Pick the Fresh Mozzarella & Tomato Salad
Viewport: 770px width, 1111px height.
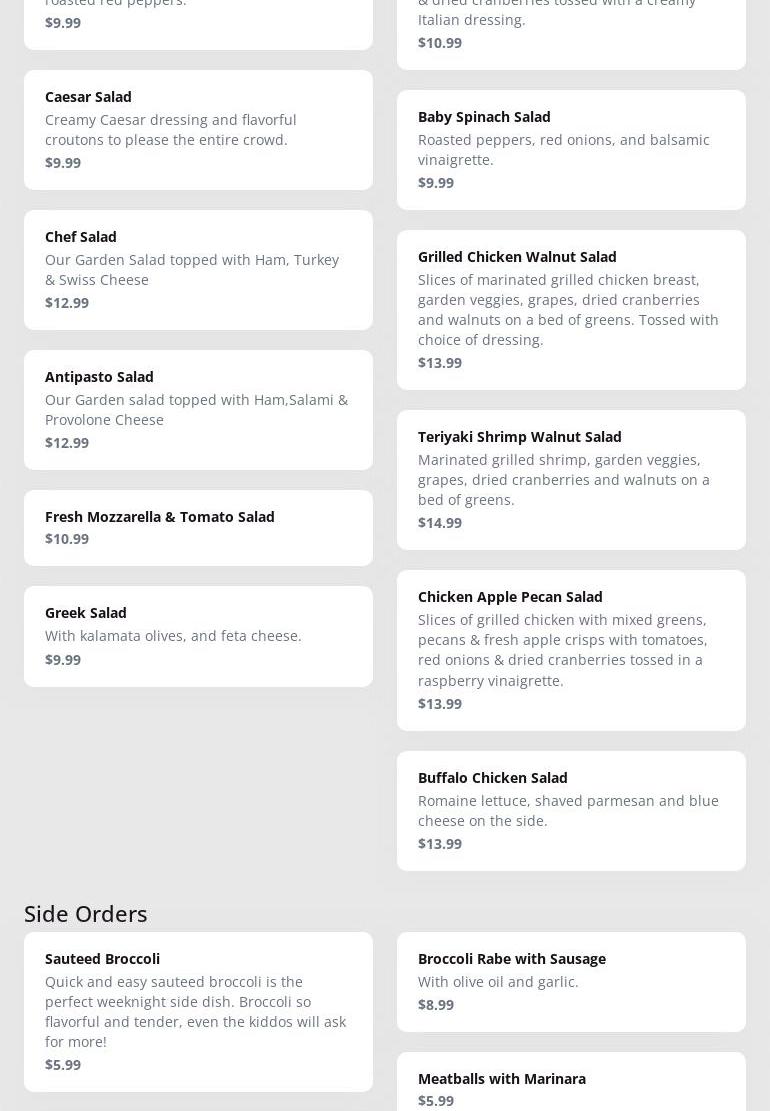198,527
